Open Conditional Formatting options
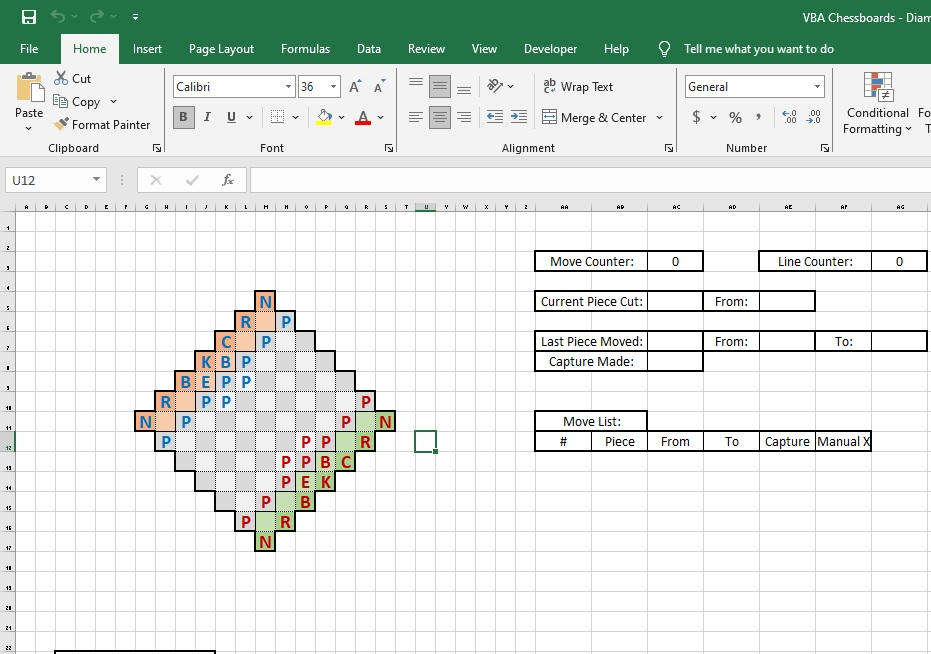The height and width of the screenshot is (654, 931). coord(877,103)
